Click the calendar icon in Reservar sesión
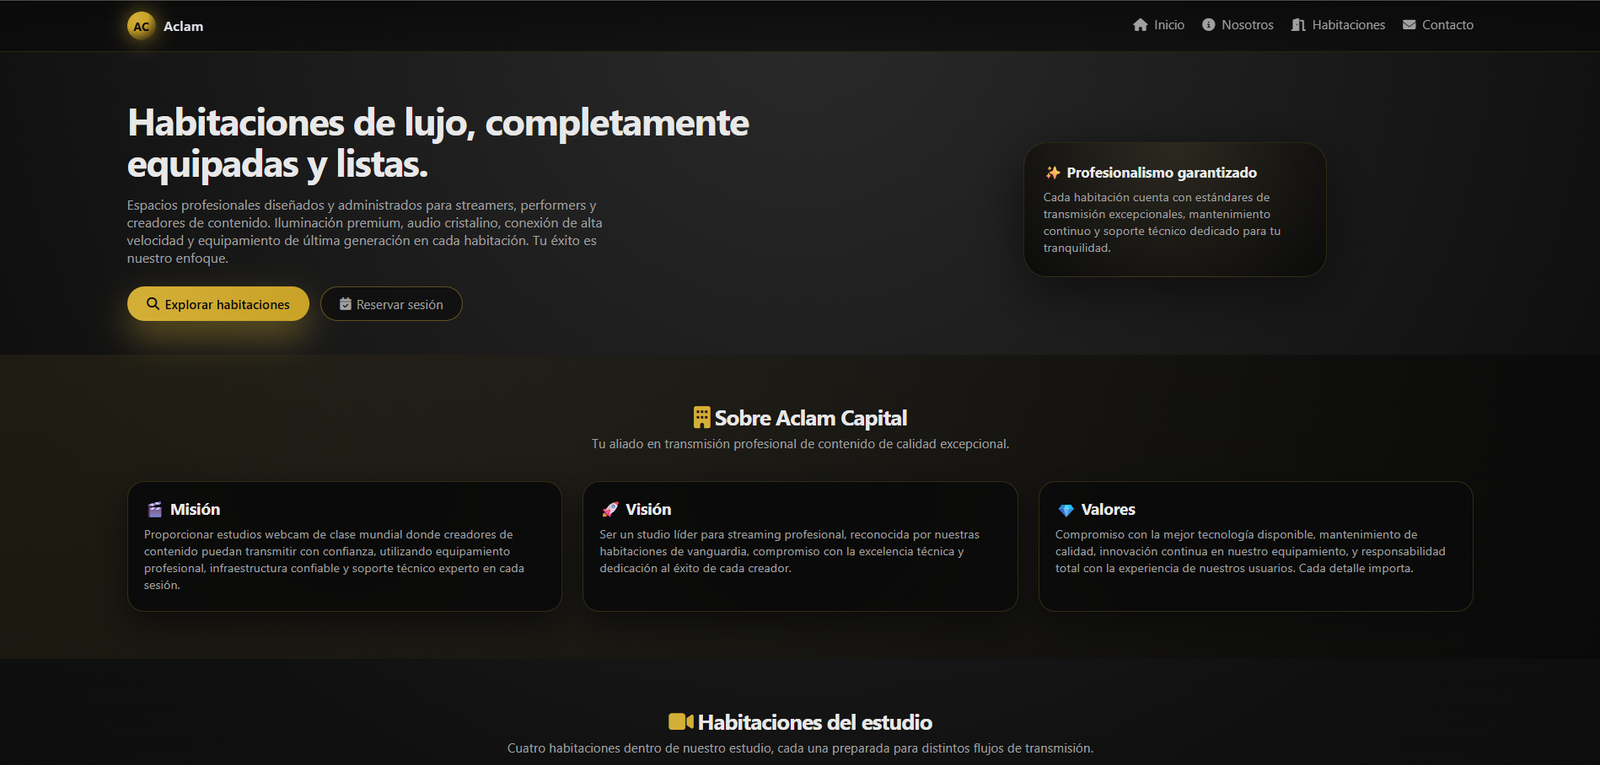 click(345, 304)
